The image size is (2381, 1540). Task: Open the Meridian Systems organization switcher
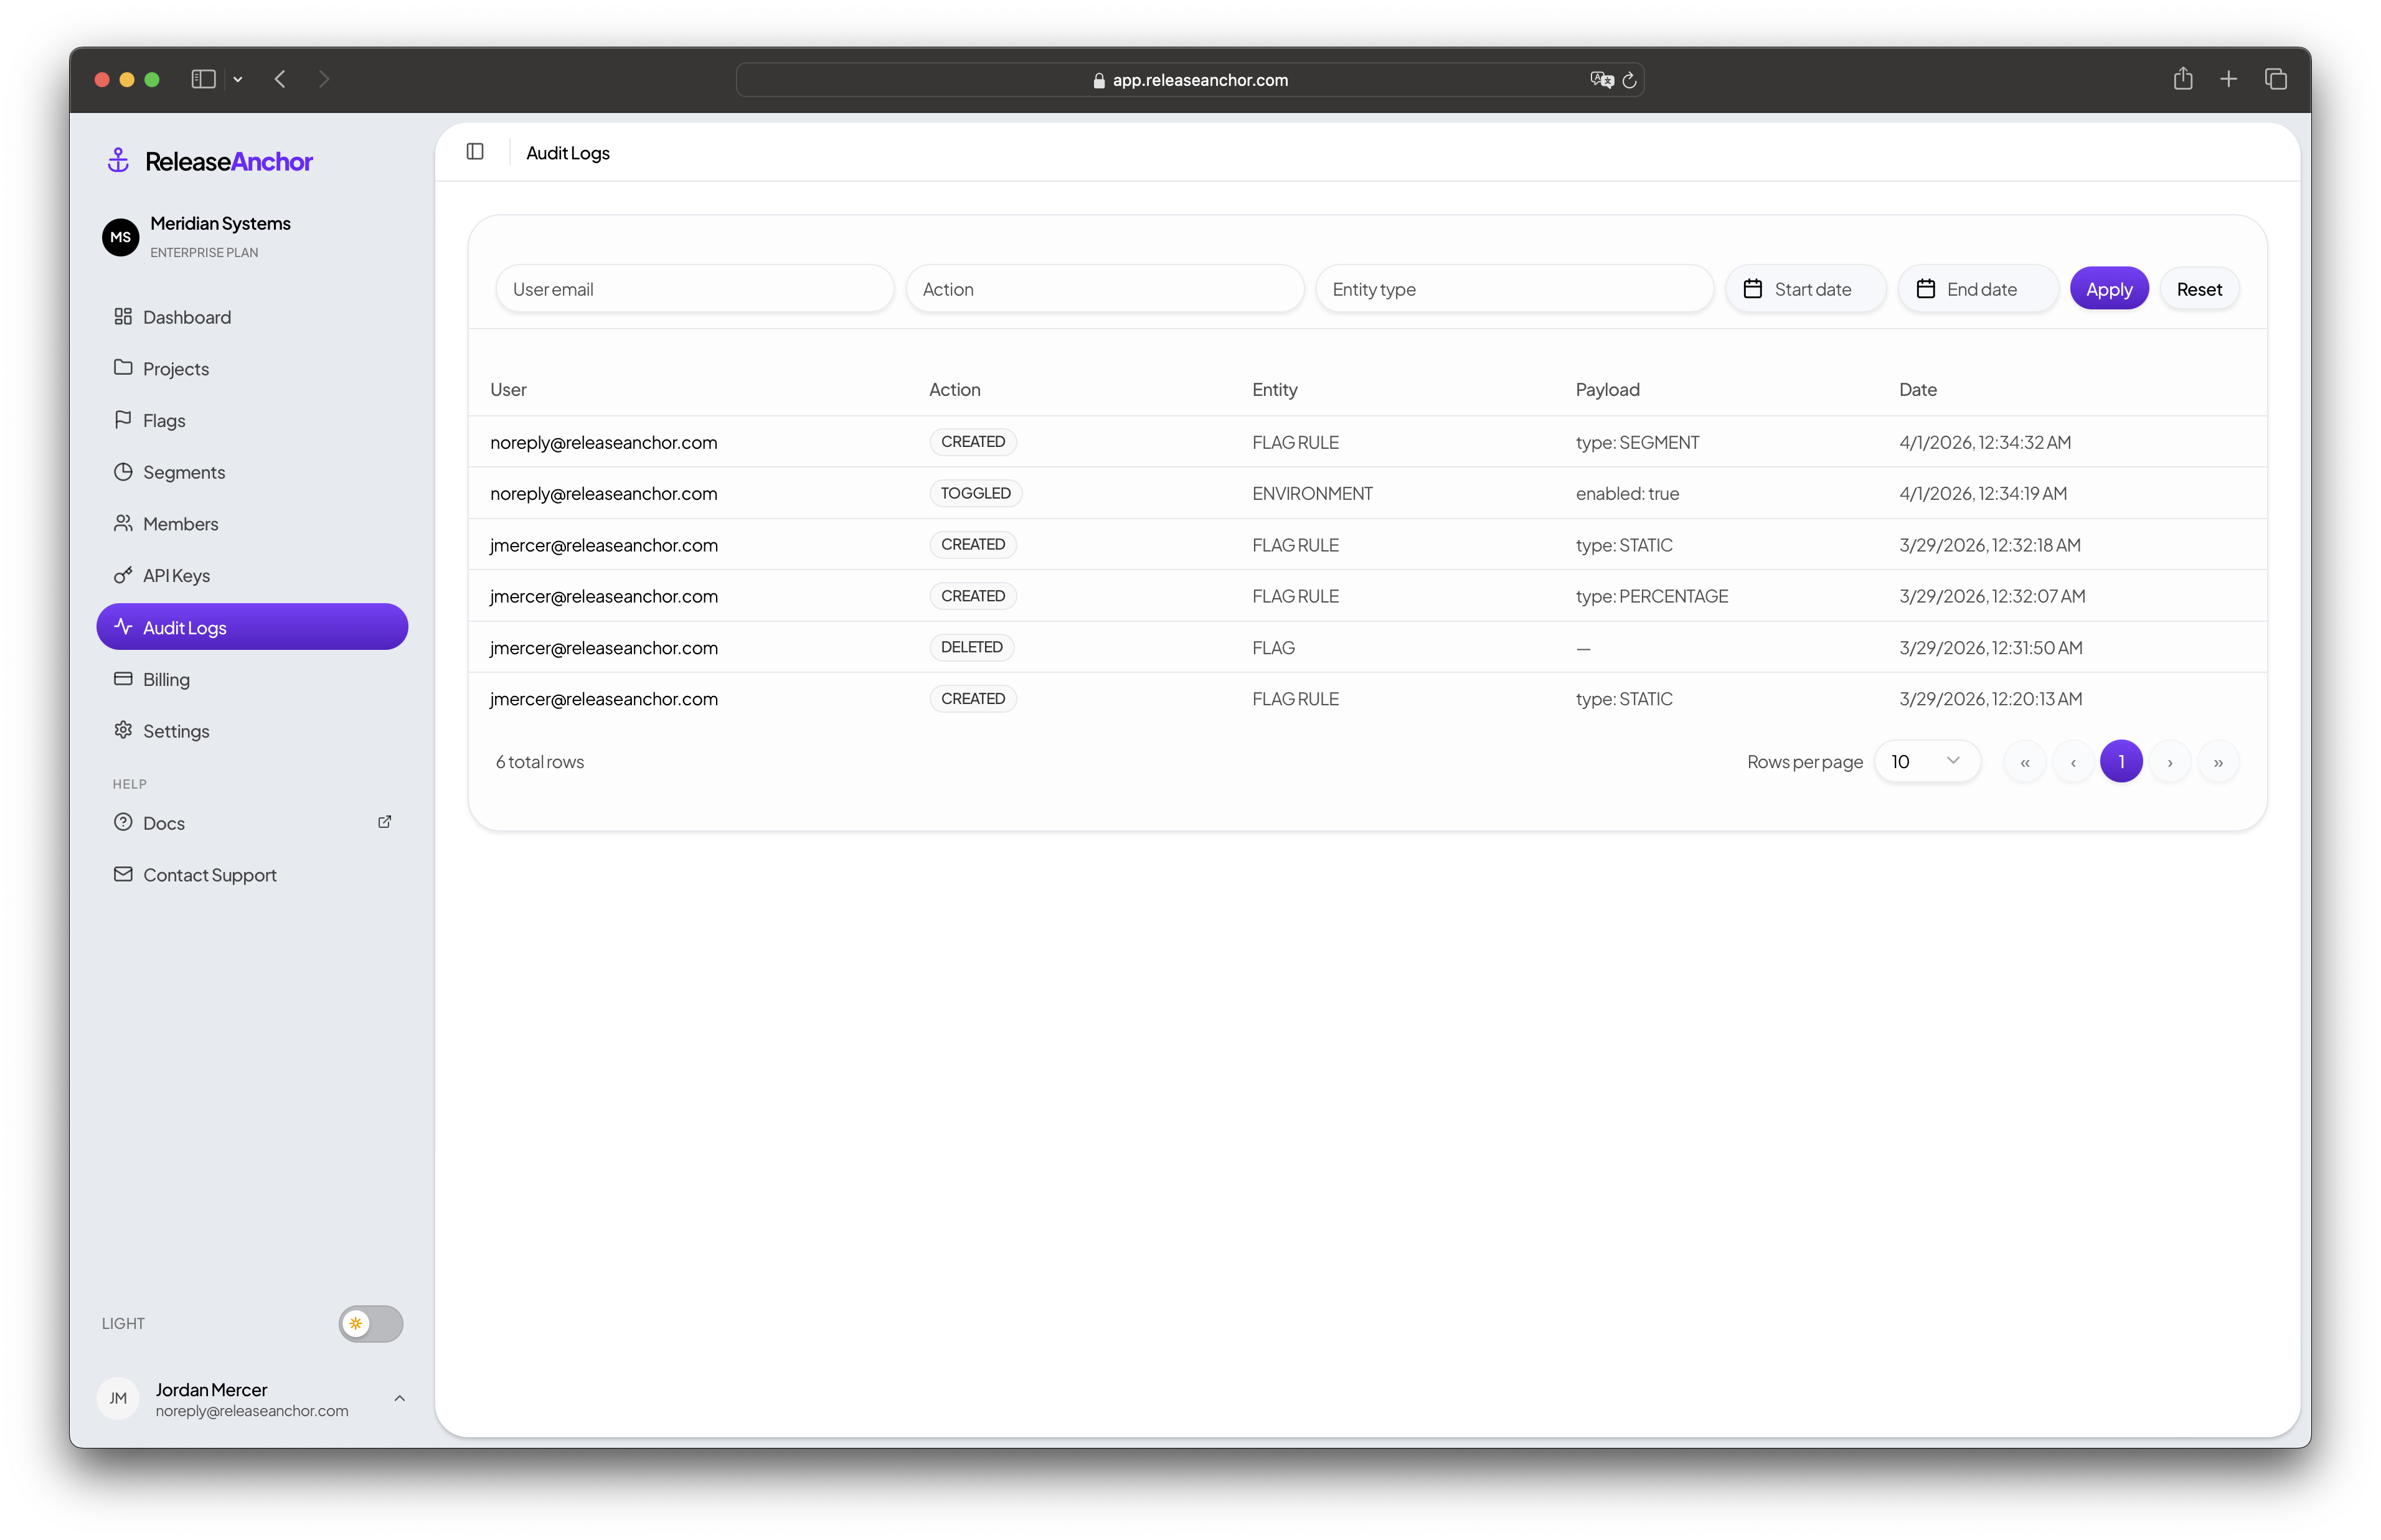pos(252,237)
